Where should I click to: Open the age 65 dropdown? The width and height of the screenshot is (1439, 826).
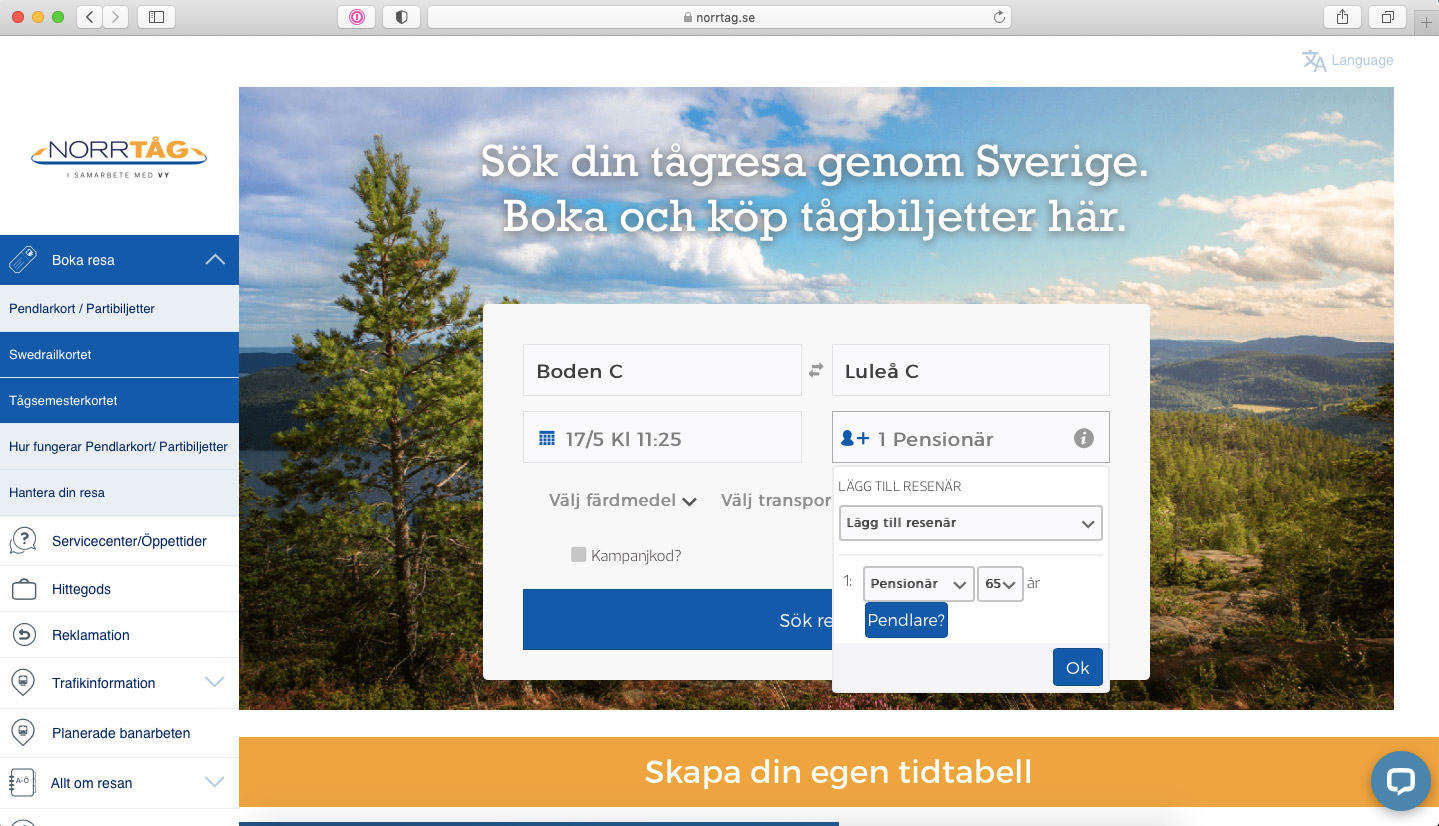pos(1000,584)
